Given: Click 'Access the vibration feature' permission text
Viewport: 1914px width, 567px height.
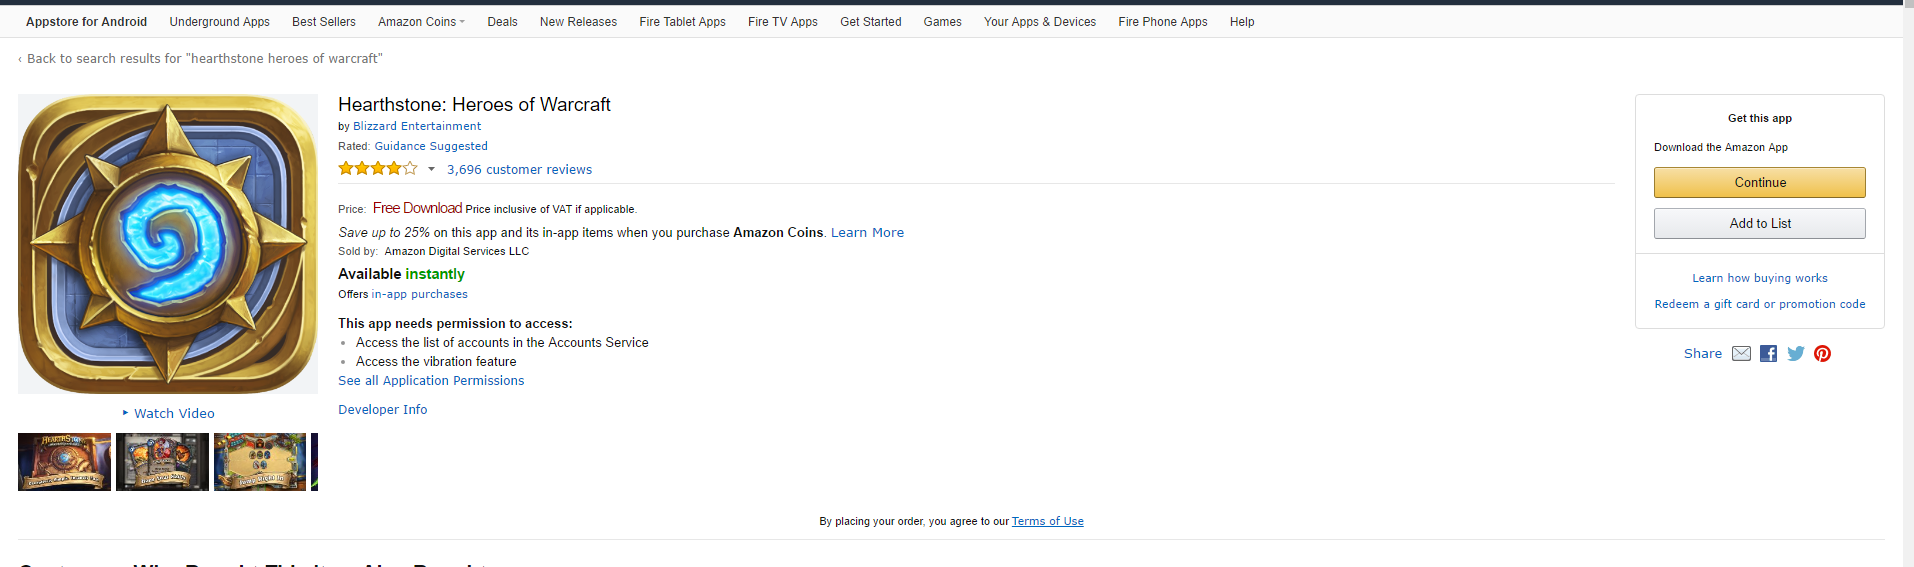Looking at the screenshot, I should 436,361.
